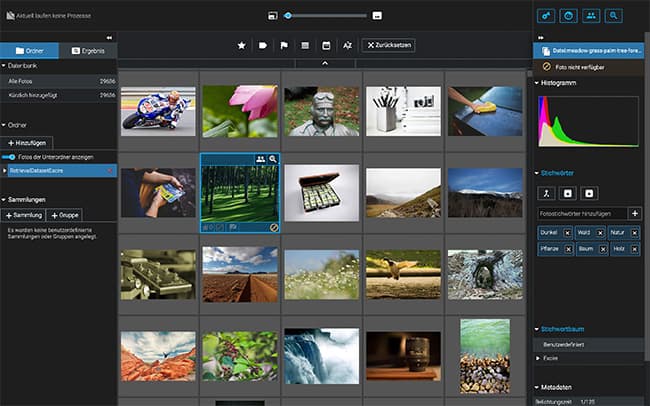Click the grid list filter icon

[x=305, y=46]
